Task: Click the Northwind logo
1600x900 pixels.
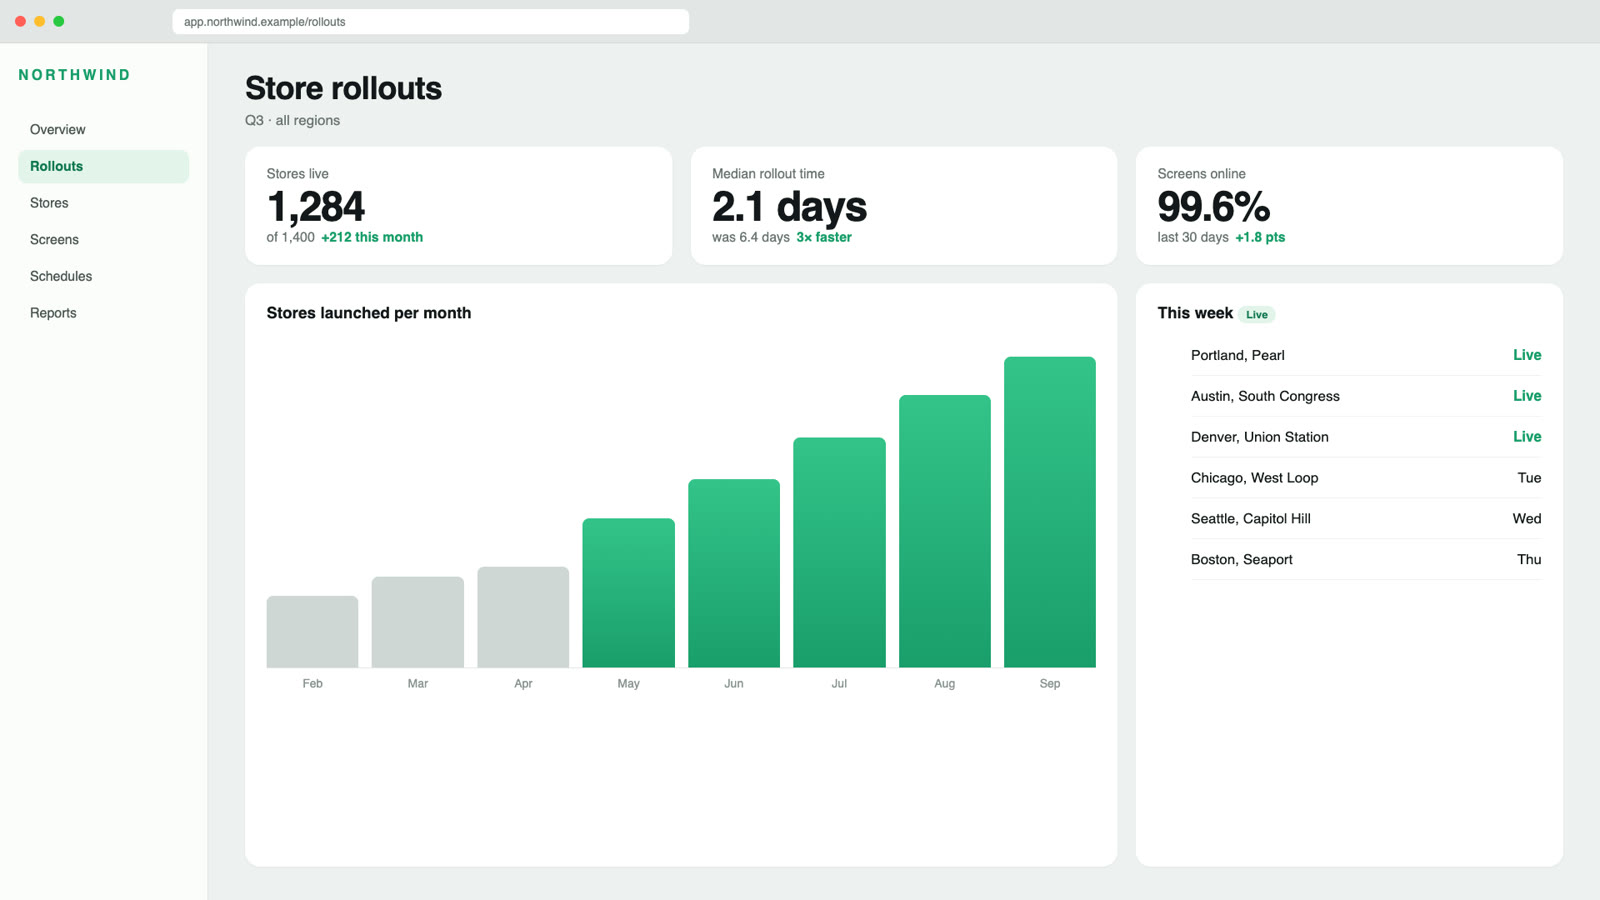Action: (74, 75)
